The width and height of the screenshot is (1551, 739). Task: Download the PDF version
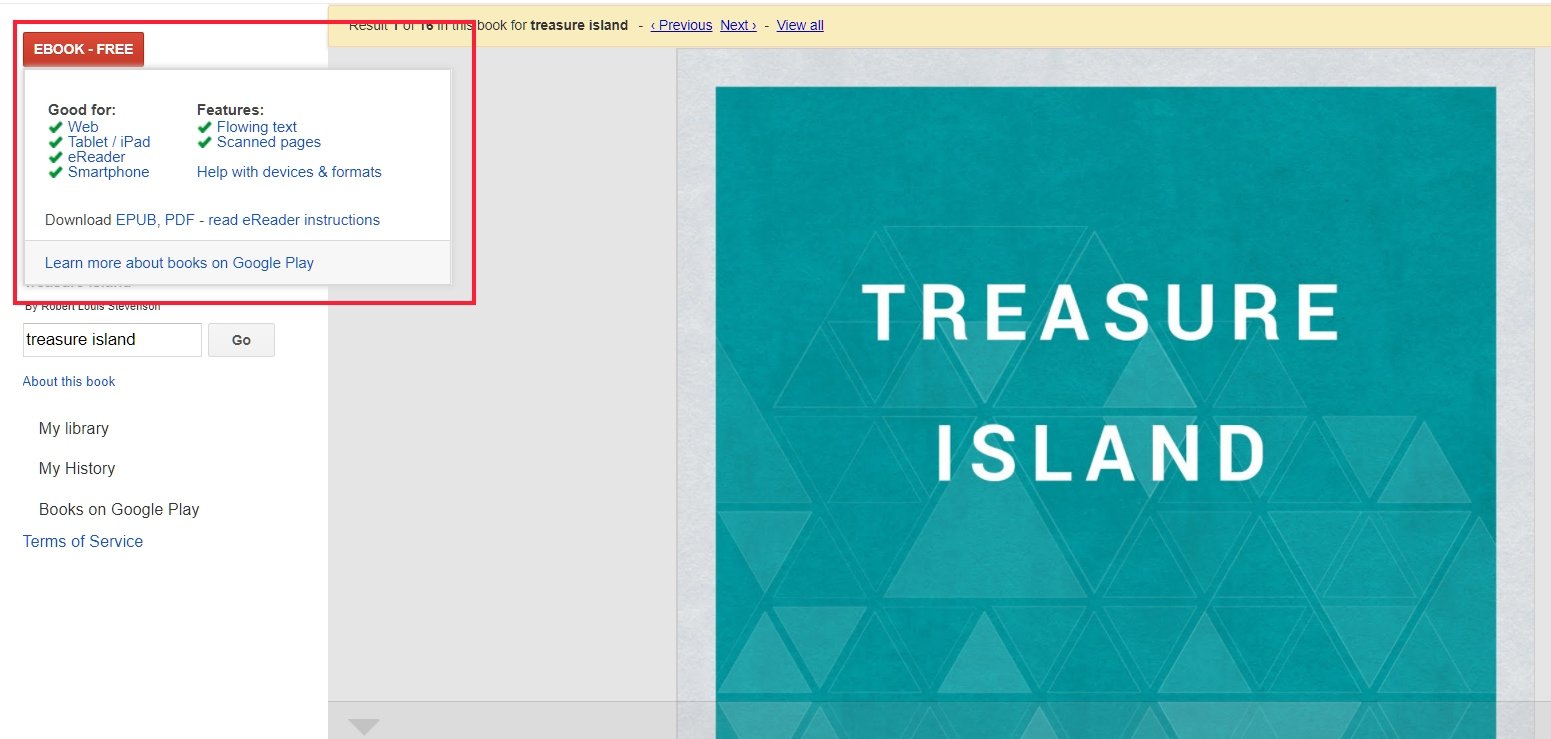pos(179,220)
